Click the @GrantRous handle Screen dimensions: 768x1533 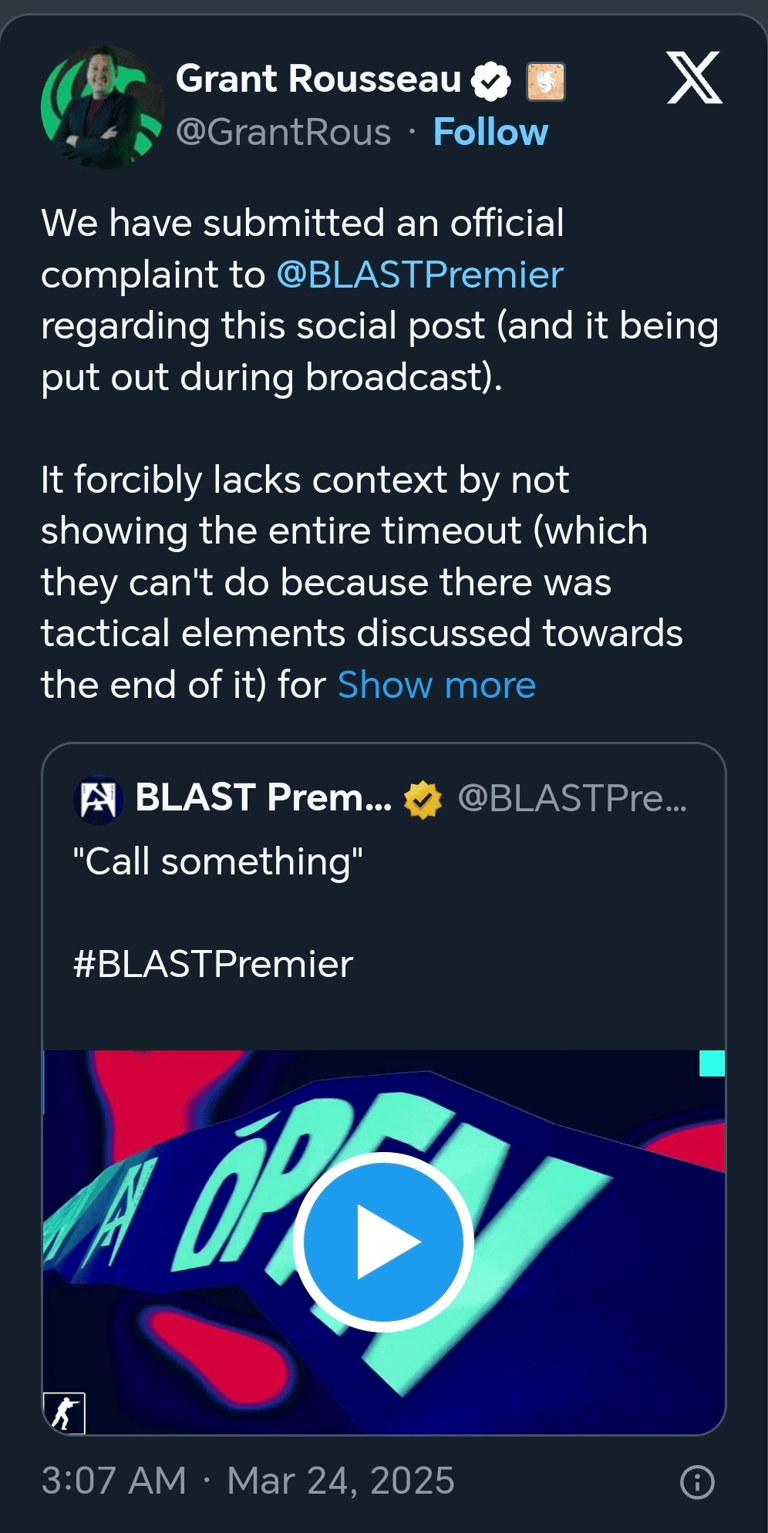coord(286,131)
